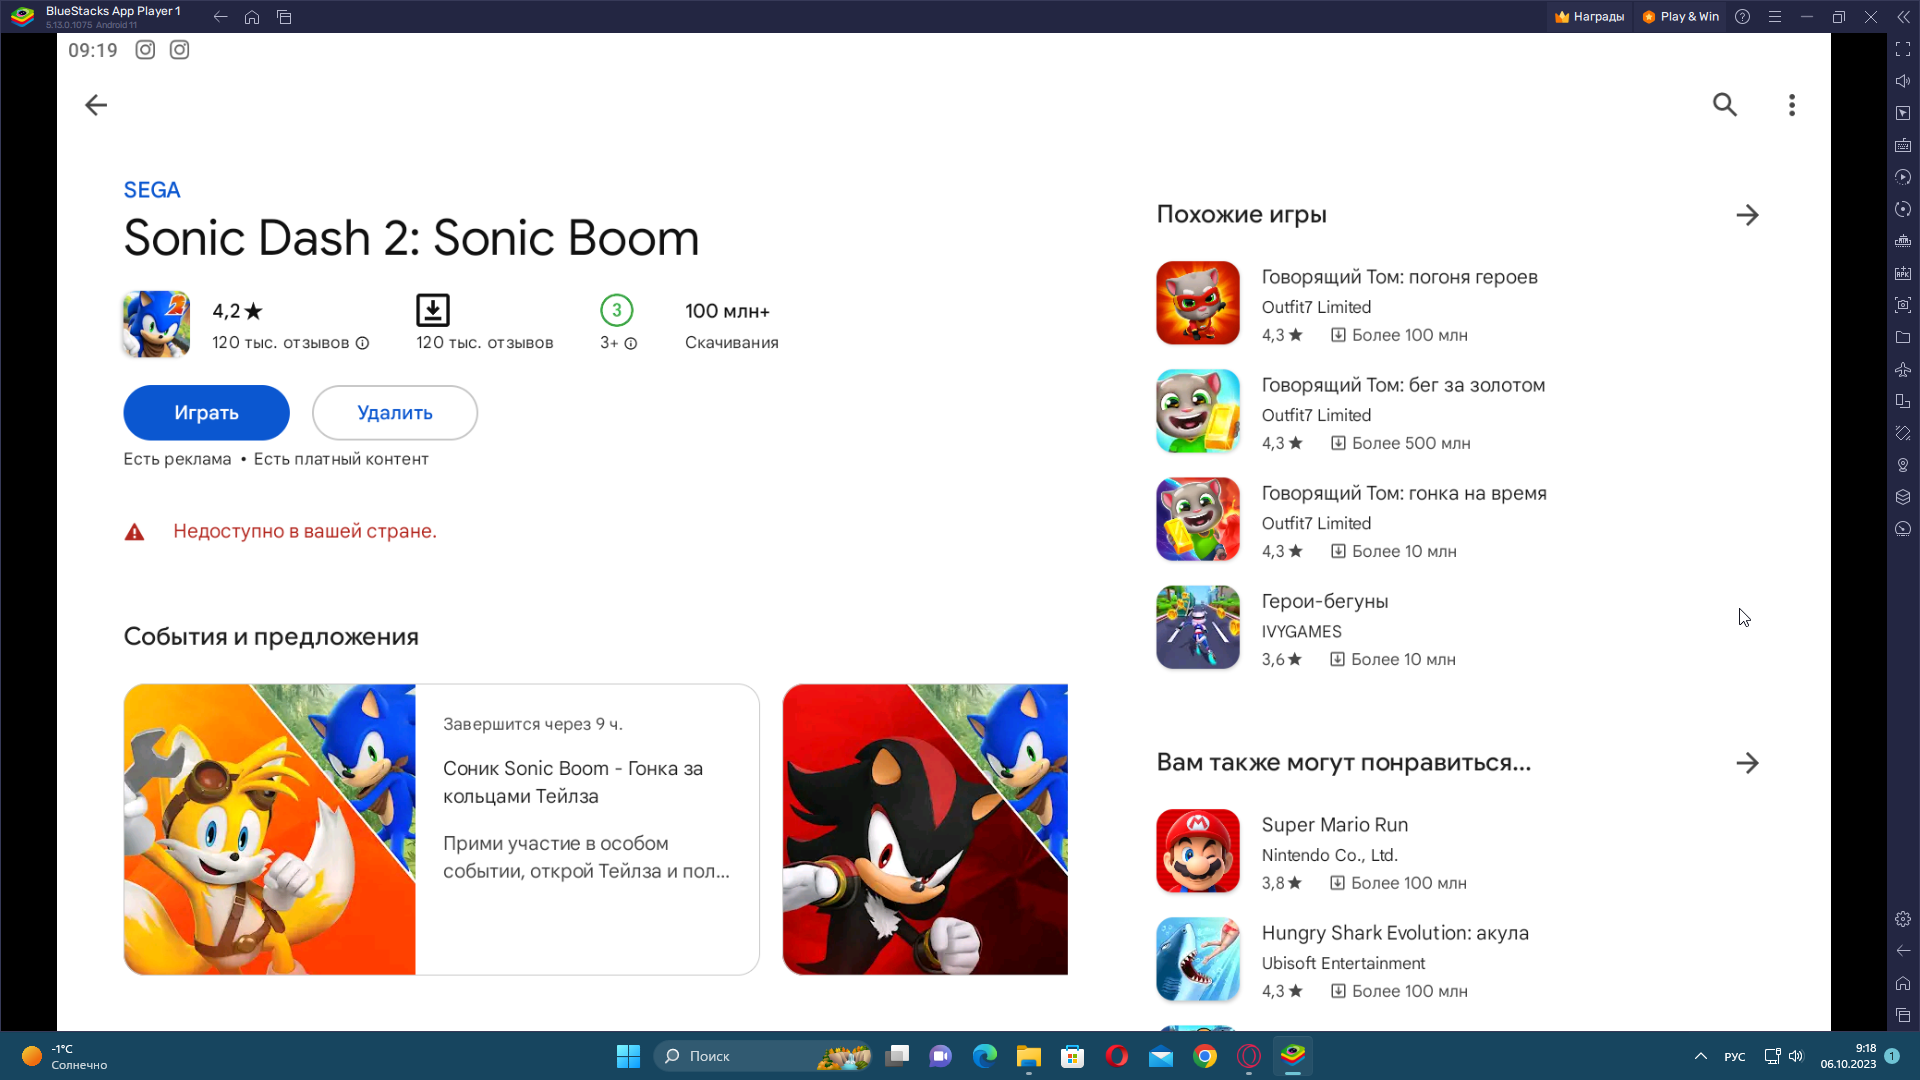The height and width of the screenshot is (1080, 1920).
Task: Open the BlueStacks help question icon
Action: (x=1742, y=17)
